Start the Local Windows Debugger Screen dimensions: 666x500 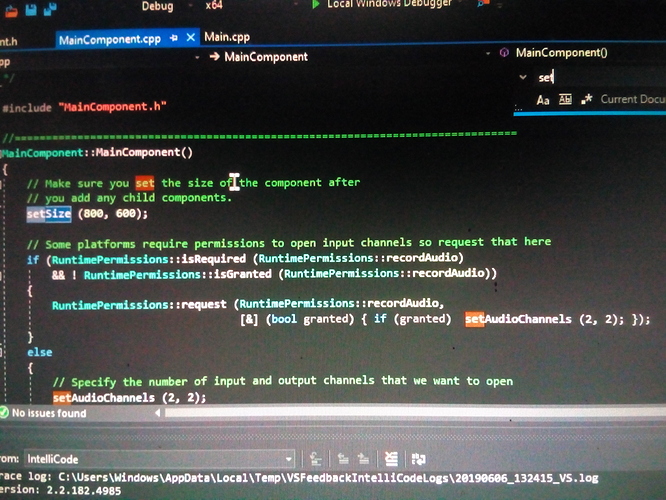coord(381,4)
